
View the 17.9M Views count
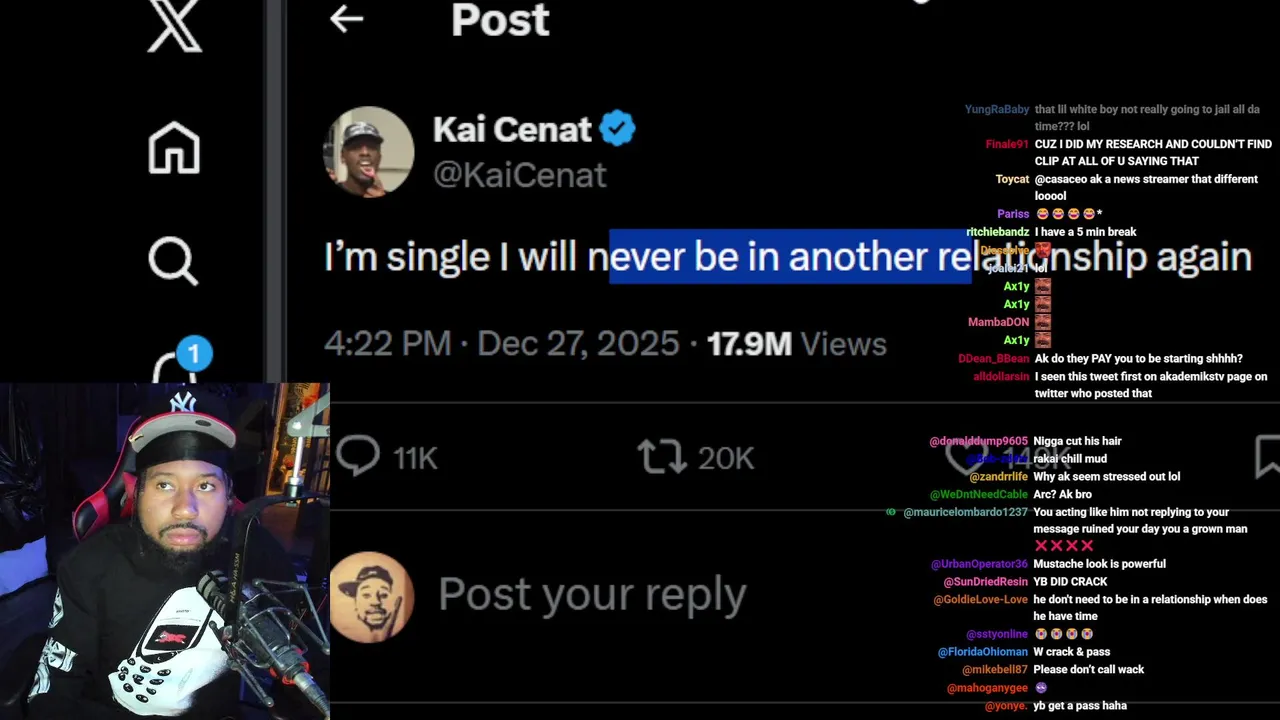[x=796, y=344]
